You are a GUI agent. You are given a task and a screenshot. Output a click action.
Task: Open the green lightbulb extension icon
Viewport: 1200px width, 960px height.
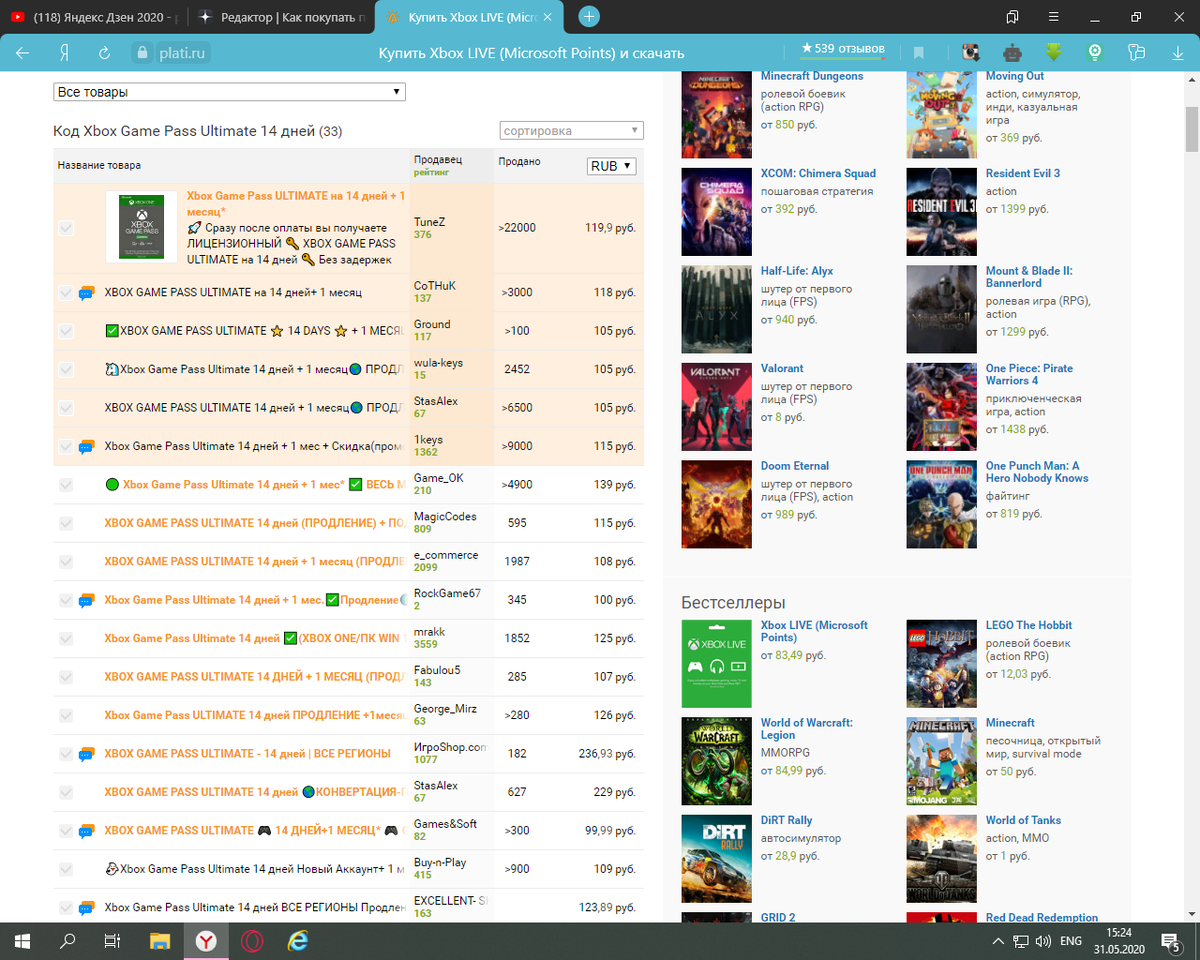[x=1095, y=52]
